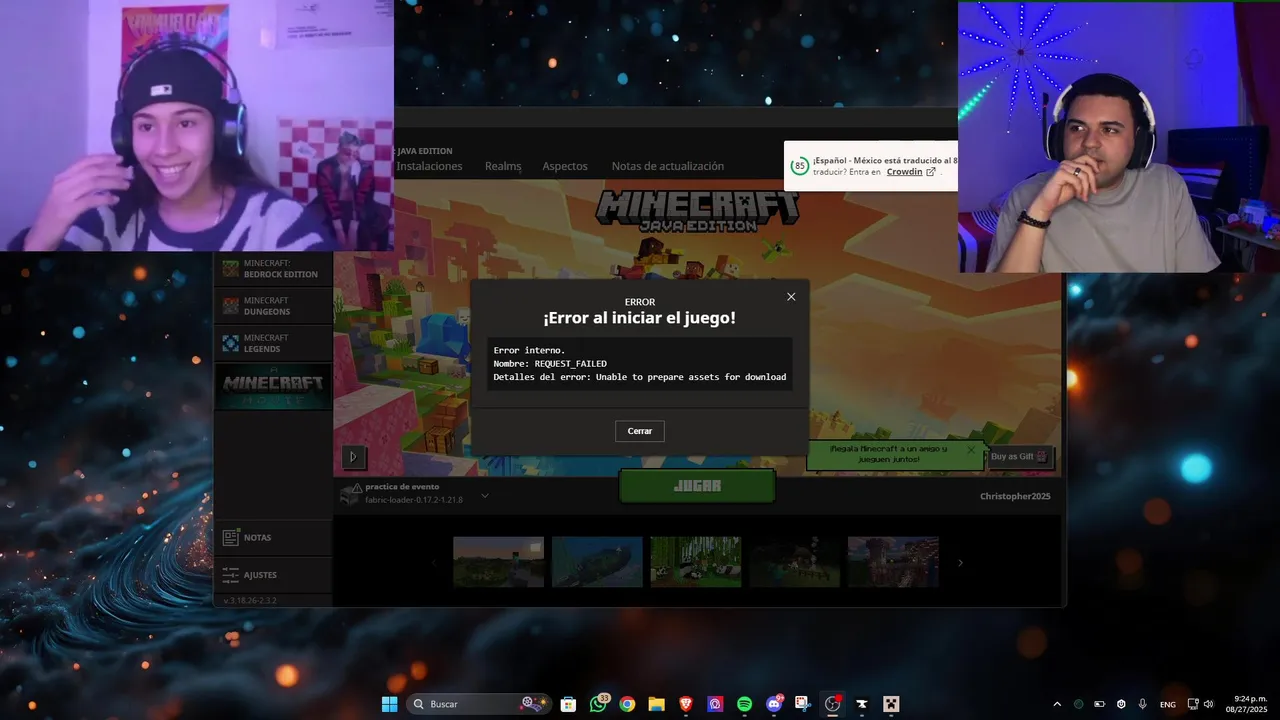The height and width of the screenshot is (720, 1280).
Task: Select the practica de evento installation
Action: coord(413,493)
